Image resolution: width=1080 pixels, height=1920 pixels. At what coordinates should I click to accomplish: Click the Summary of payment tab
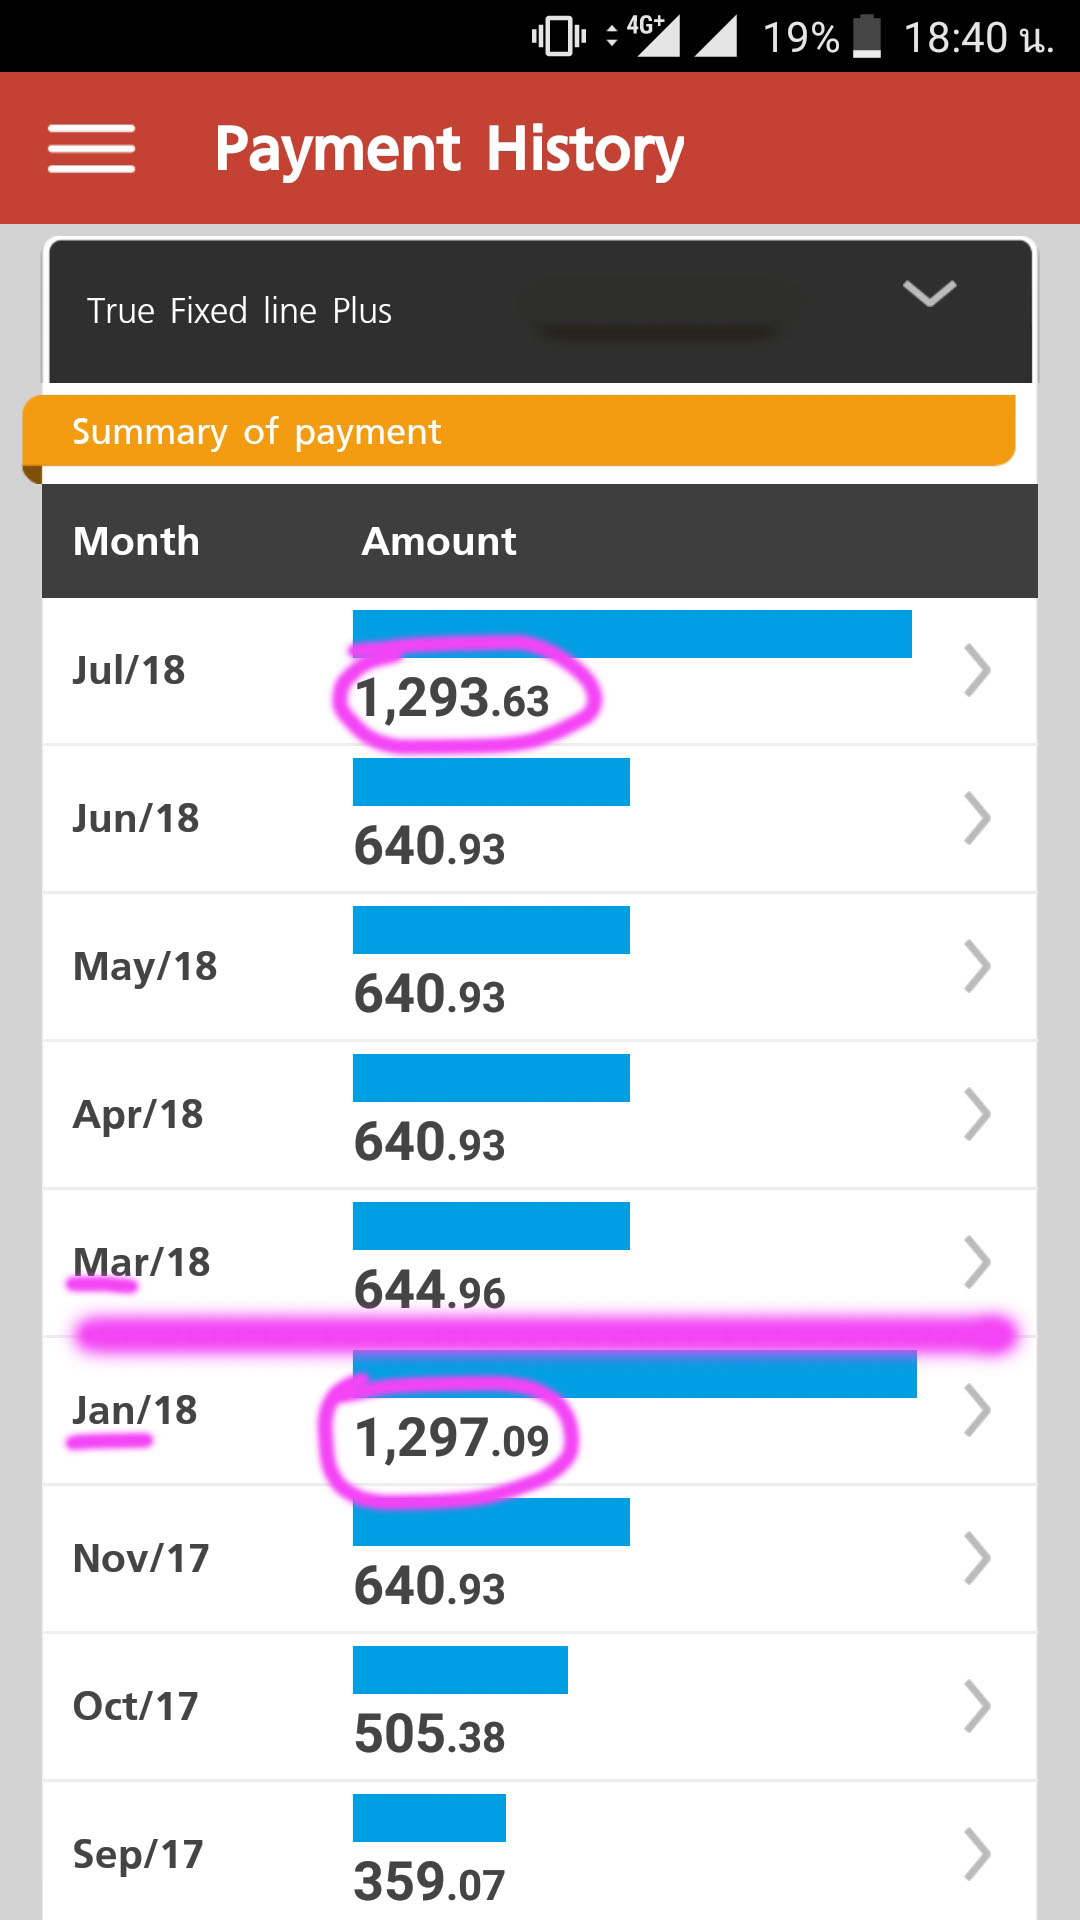pyautogui.click(x=256, y=432)
